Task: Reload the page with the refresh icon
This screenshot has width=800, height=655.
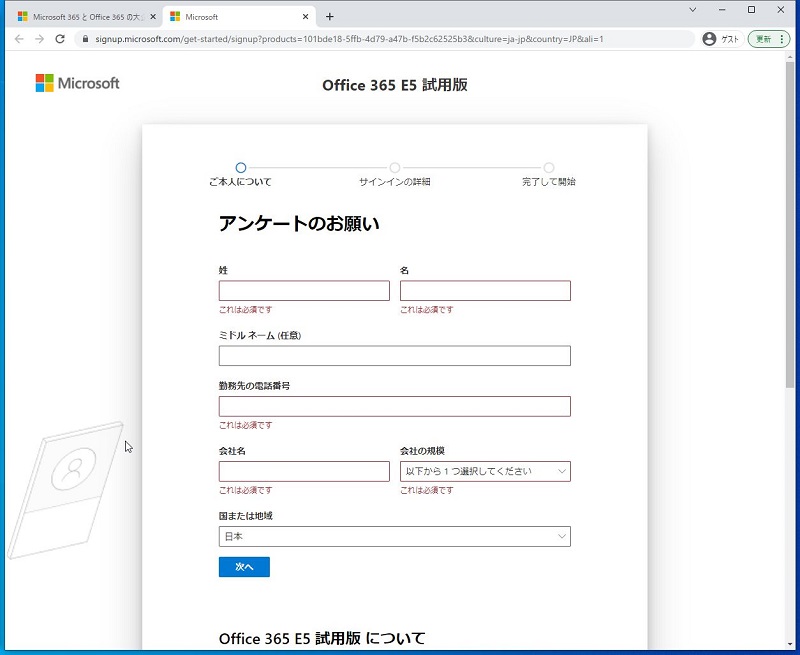Action: point(60,39)
